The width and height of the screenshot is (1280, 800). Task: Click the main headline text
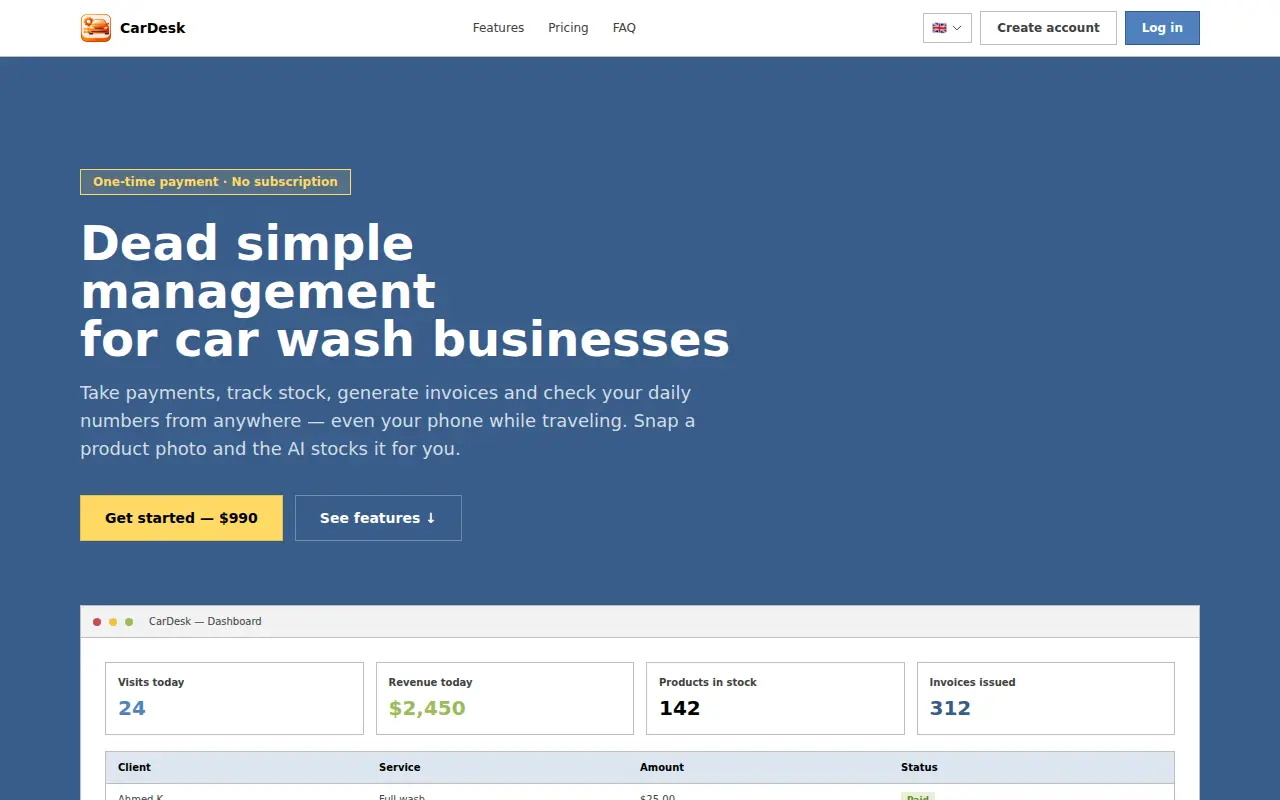click(405, 292)
